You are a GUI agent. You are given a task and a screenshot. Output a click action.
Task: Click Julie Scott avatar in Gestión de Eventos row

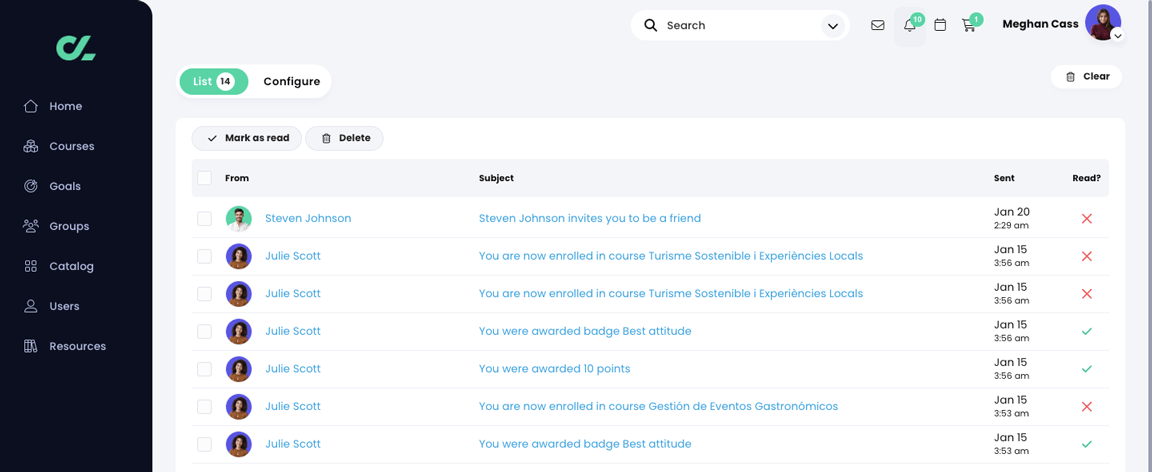239,407
